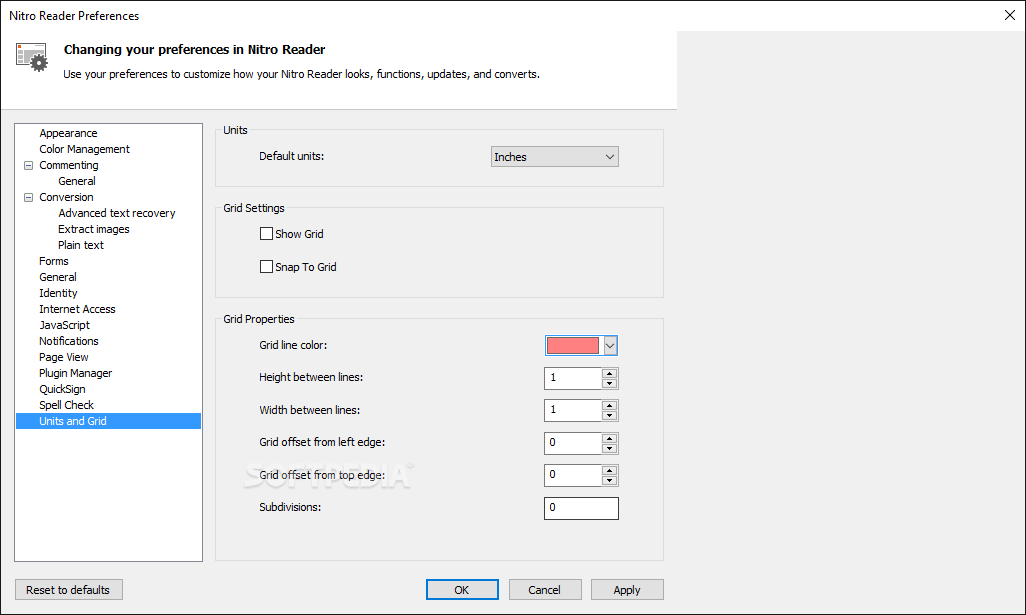Click the Subdivisions input field
The height and width of the screenshot is (615, 1026).
(x=581, y=508)
